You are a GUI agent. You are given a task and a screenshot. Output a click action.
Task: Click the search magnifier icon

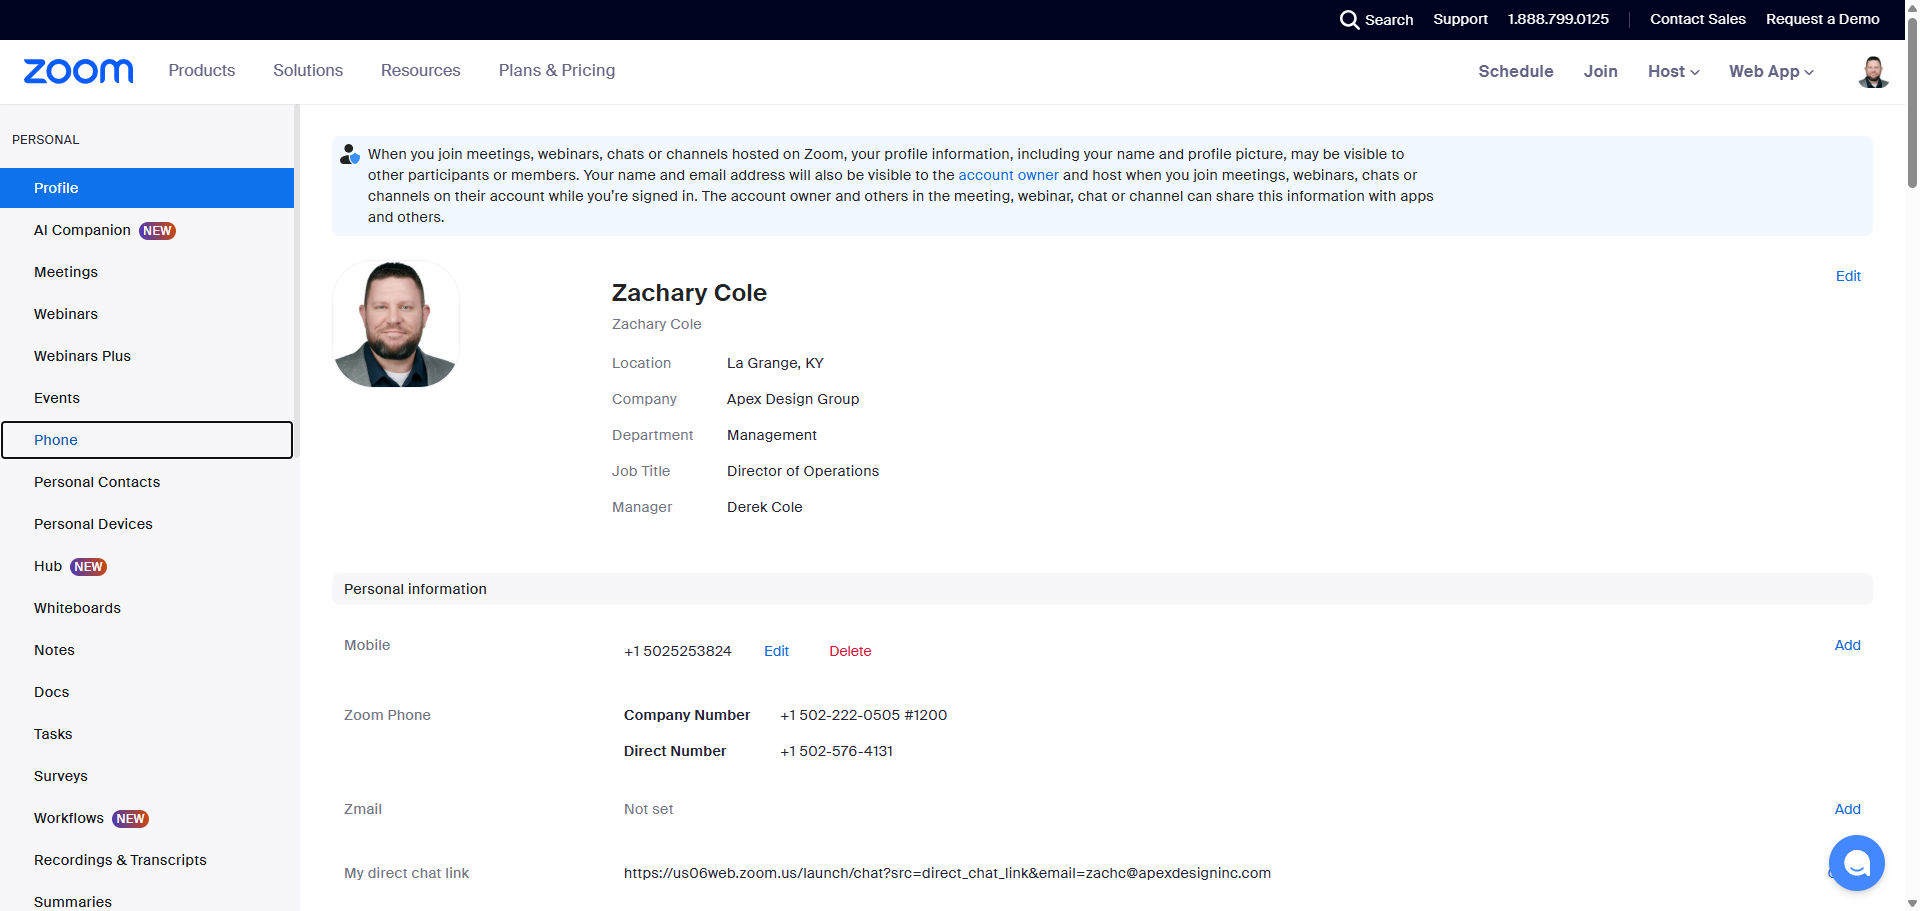pos(1349,20)
